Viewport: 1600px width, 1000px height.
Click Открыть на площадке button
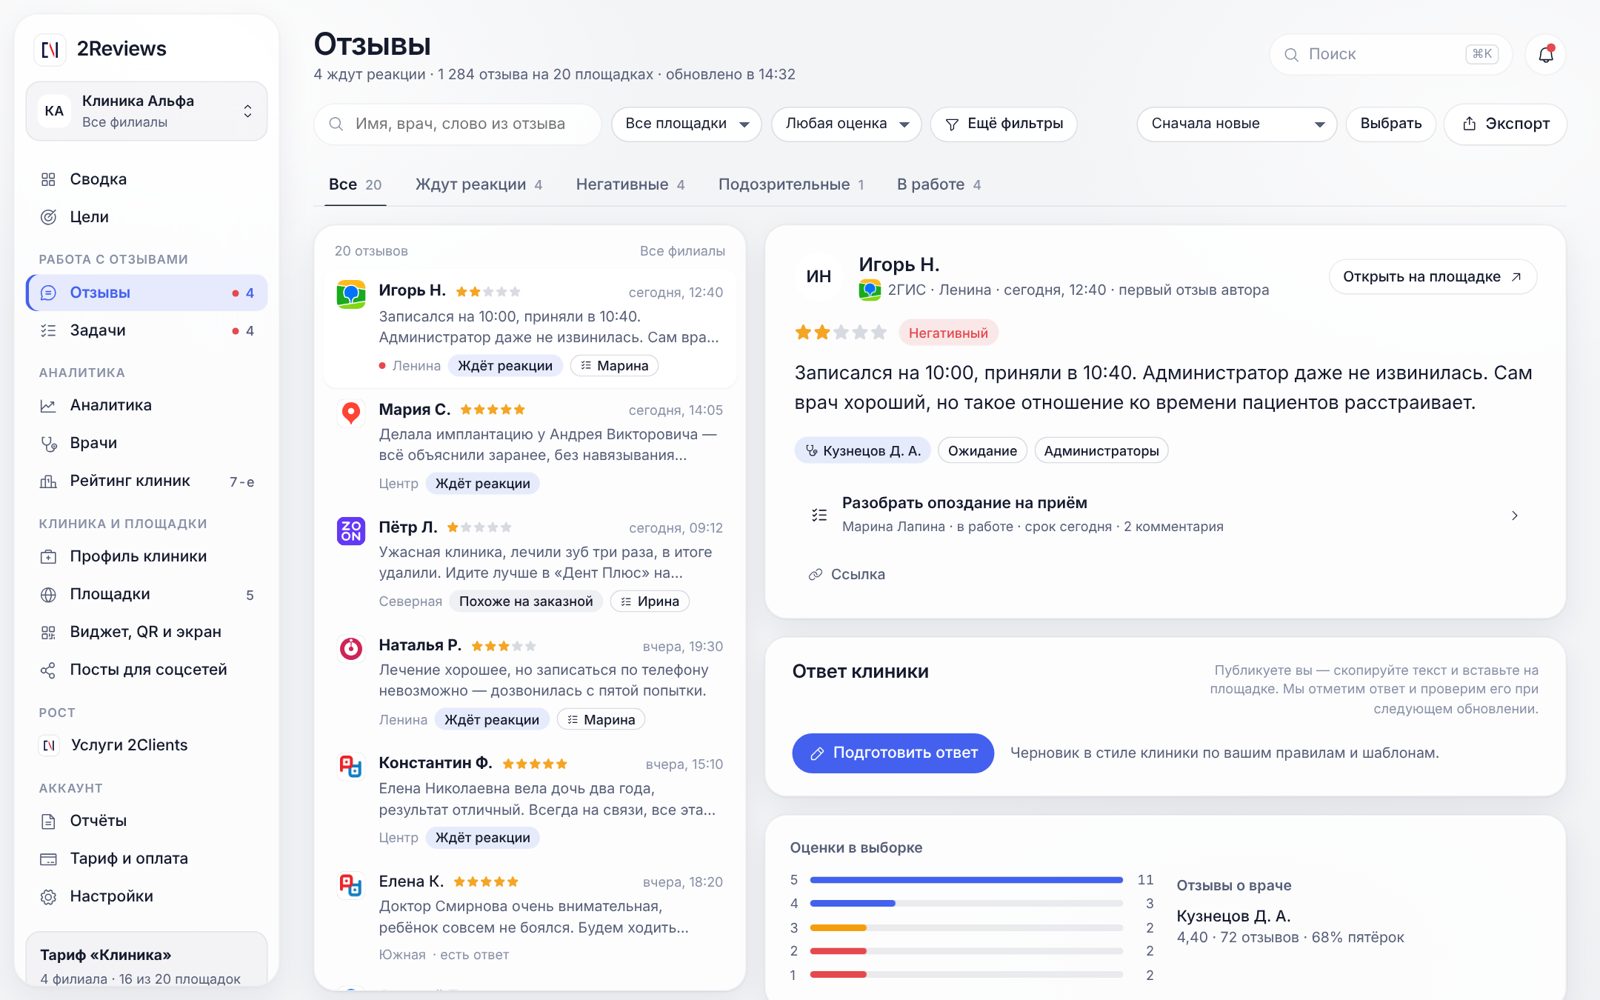pos(1432,277)
